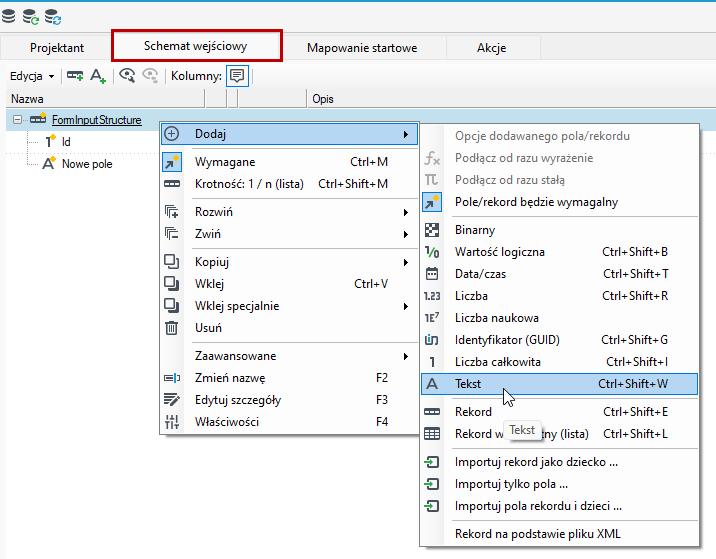Click the active eye search icon
The width and height of the screenshot is (716, 559).
tap(127, 75)
